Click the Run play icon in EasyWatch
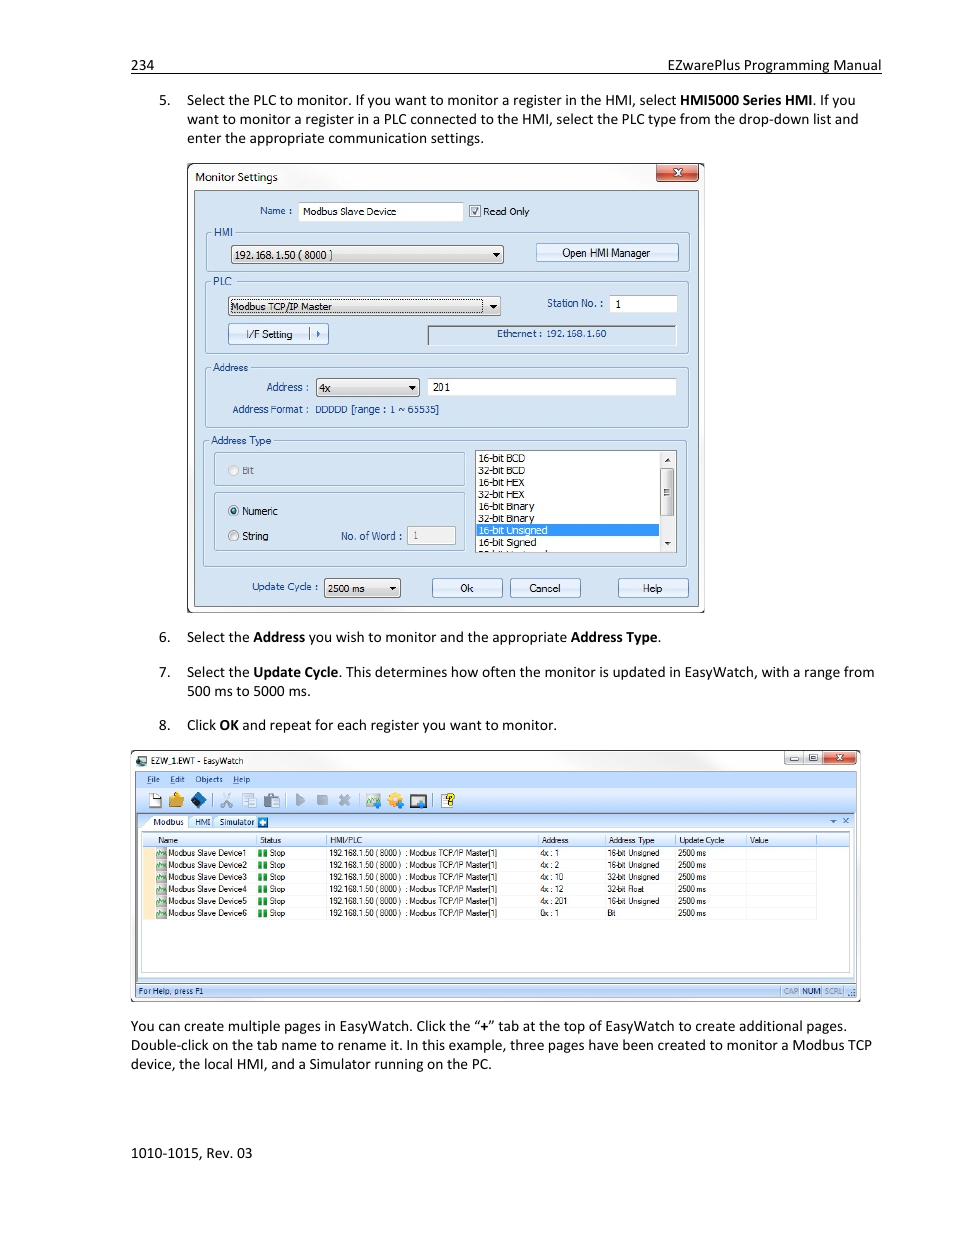The height and width of the screenshot is (1235, 954). (300, 800)
